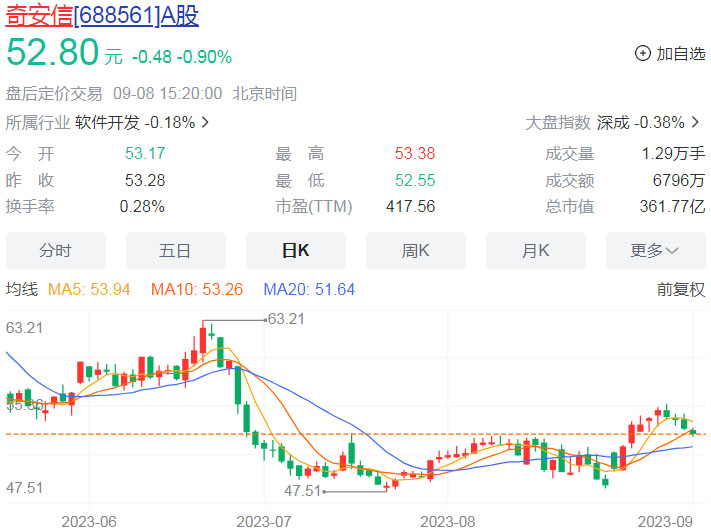Click the 47.51 low-point chart annotation
Image resolution: width=711 pixels, height=531 pixels.
tap(302, 491)
